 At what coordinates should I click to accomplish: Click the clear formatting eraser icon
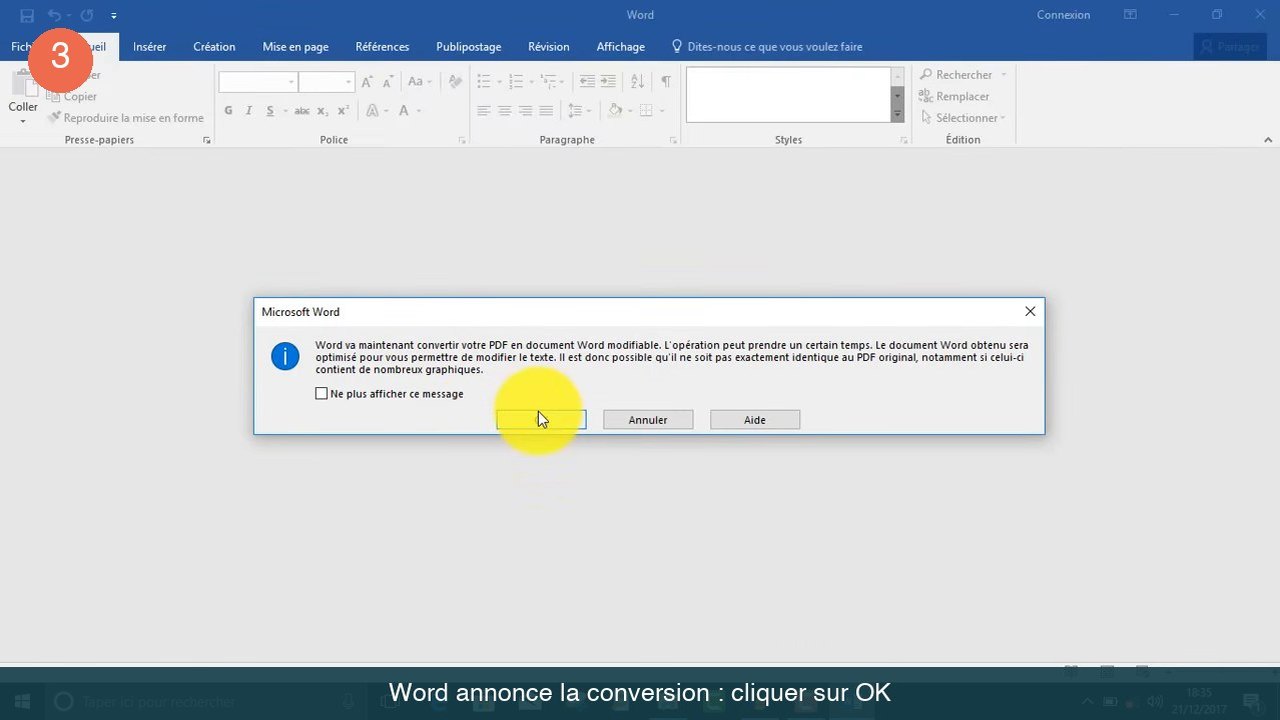455,82
